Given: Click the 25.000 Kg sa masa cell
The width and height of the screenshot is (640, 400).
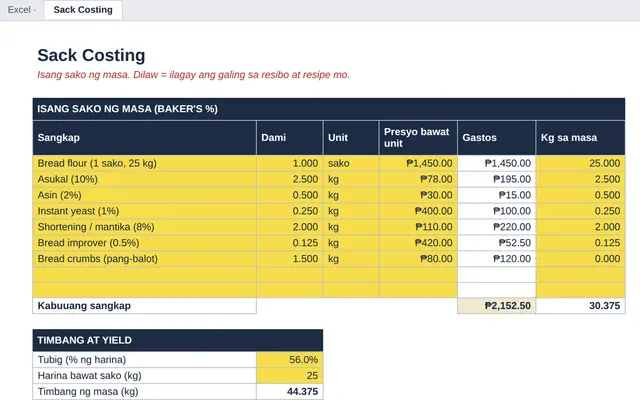Looking at the screenshot, I should tap(580, 163).
